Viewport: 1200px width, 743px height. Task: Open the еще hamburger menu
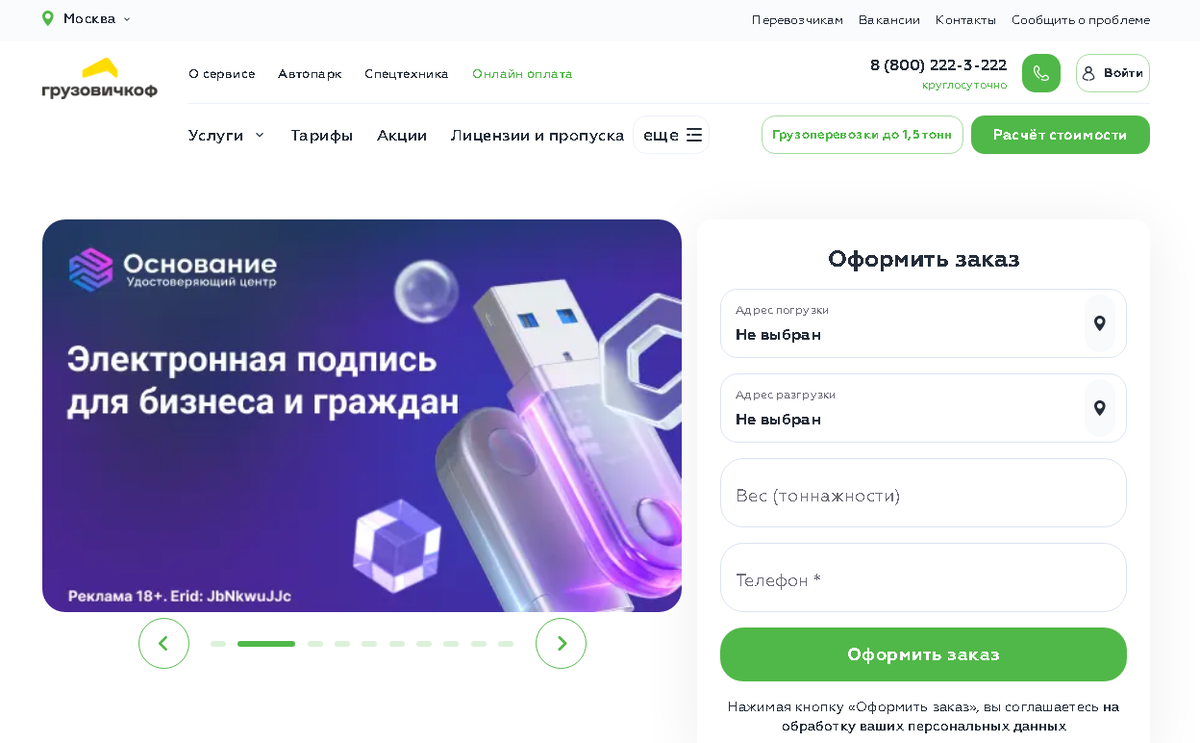click(x=672, y=135)
